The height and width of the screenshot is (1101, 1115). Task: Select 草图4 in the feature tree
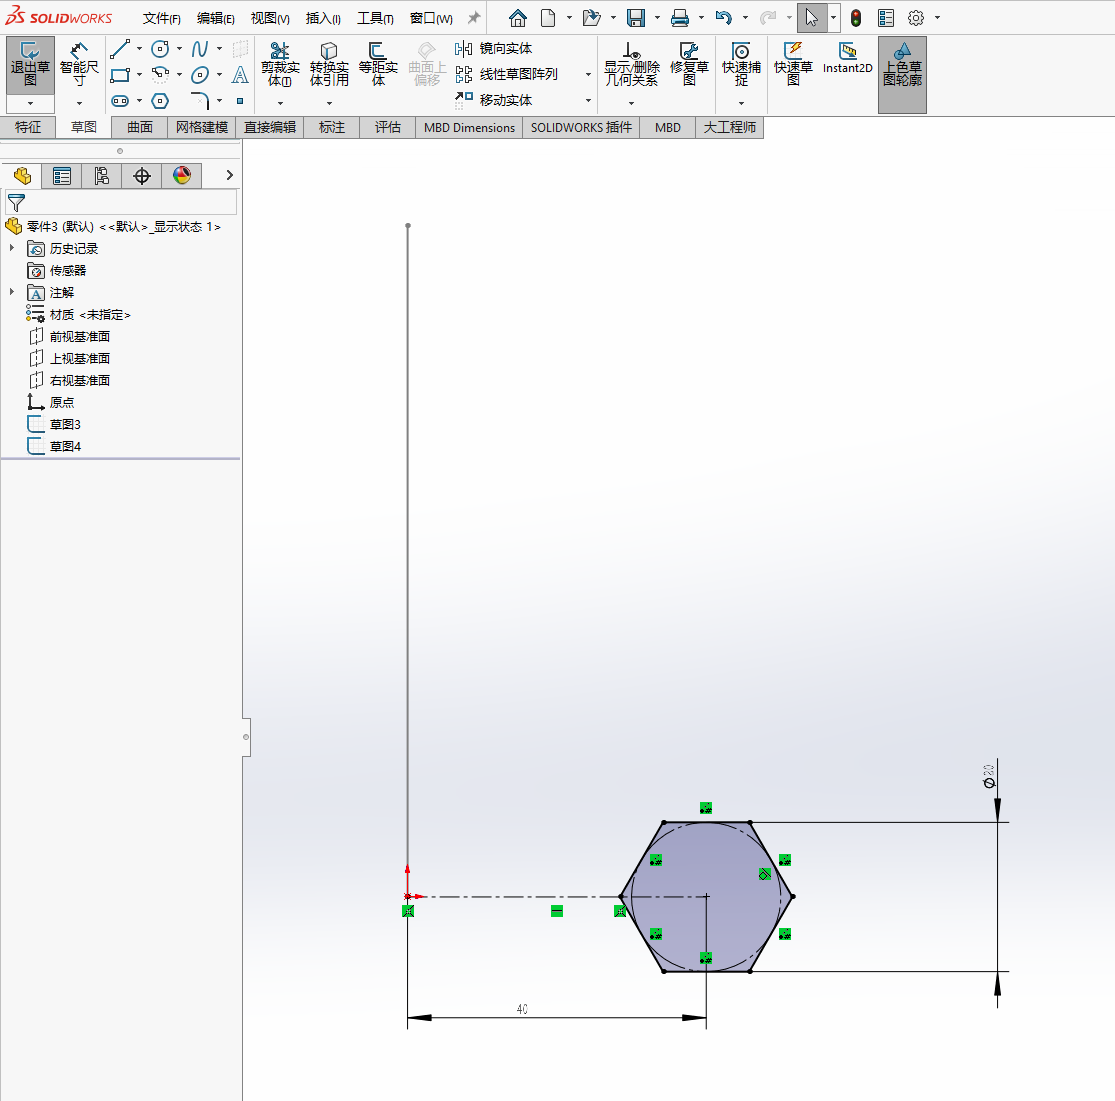tap(65, 446)
